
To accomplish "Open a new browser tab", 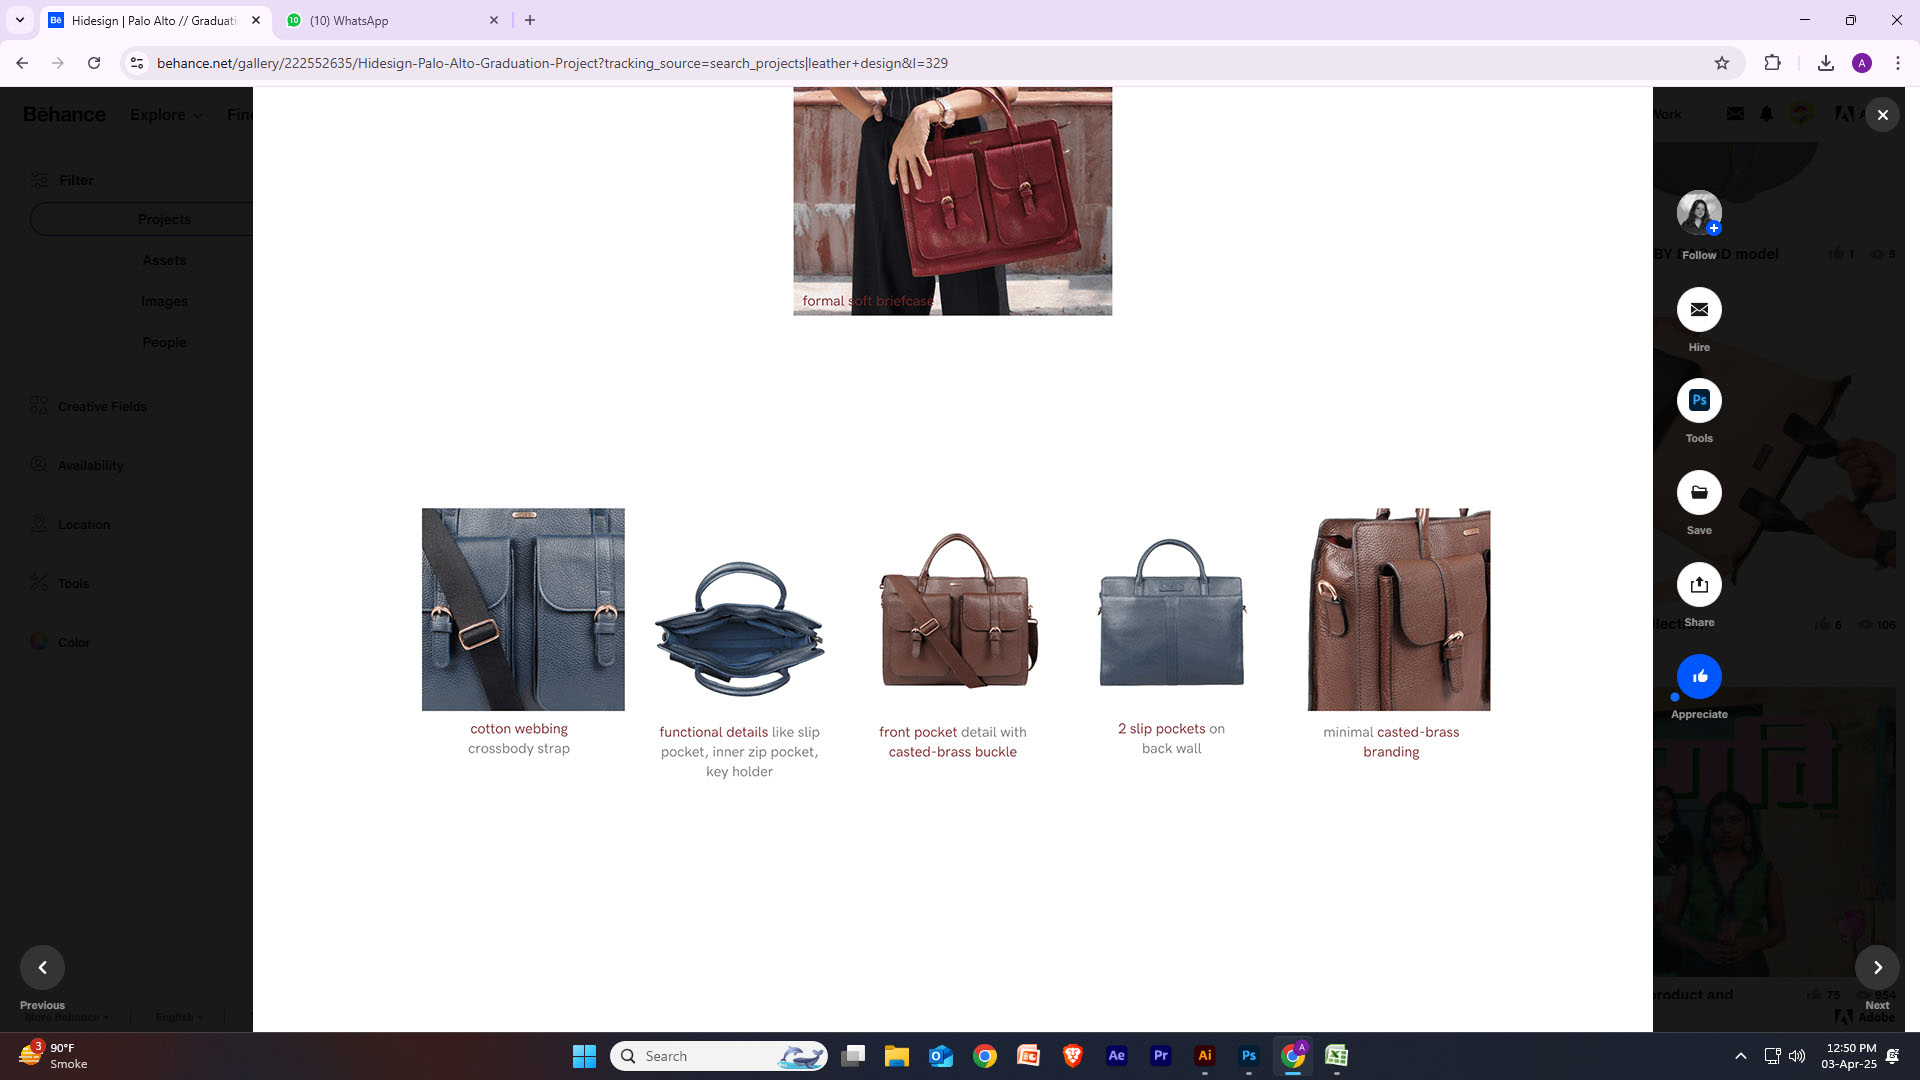I will coord(530,20).
